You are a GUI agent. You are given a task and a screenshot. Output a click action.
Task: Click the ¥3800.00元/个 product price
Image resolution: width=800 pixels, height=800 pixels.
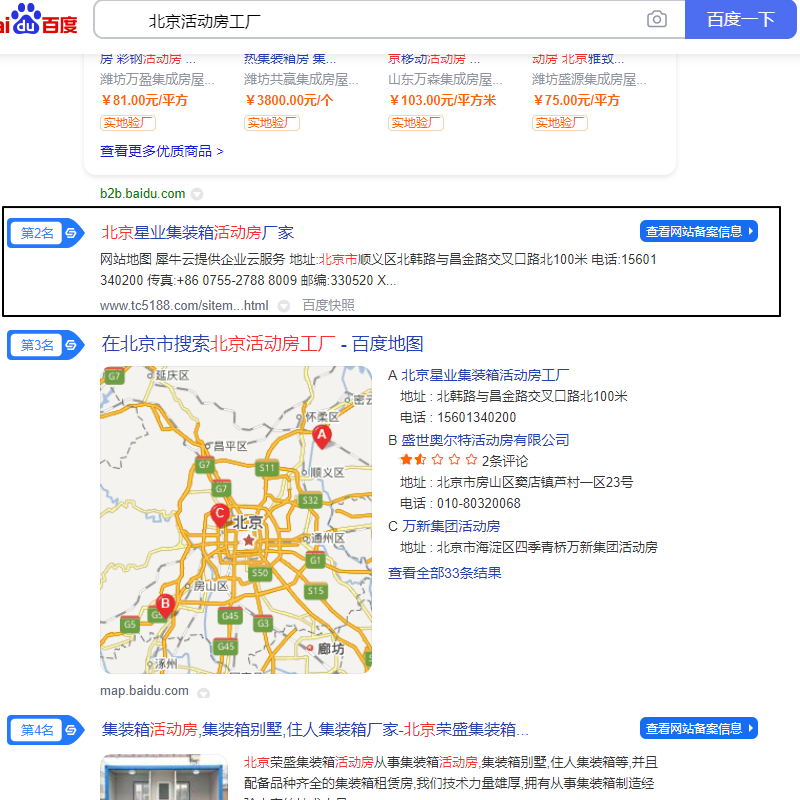coord(289,100)
